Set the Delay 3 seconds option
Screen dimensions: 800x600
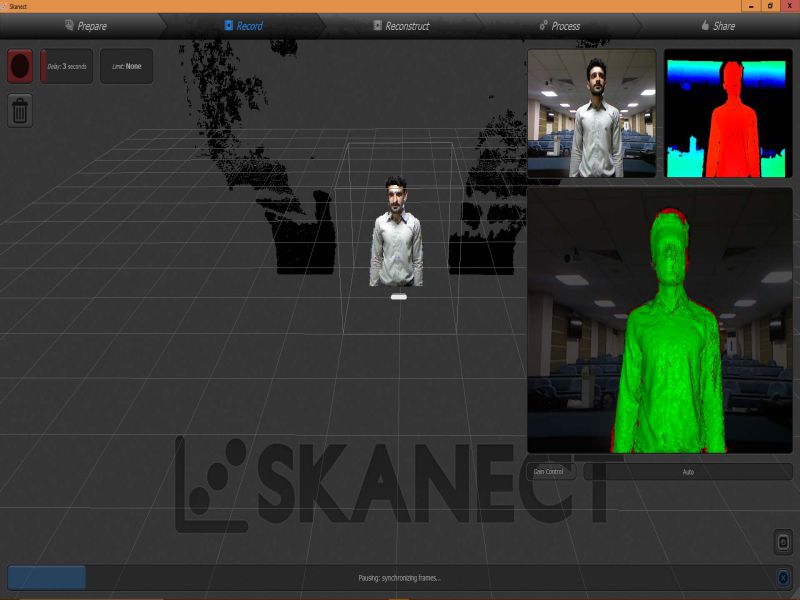[66, 66]
